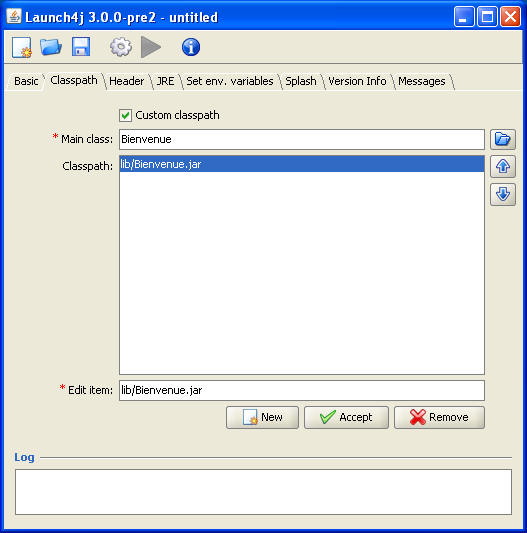Move the classpath entry down
Image resolution: width=527 pixels, height=533 pixels.
click(x=503, y=194)
